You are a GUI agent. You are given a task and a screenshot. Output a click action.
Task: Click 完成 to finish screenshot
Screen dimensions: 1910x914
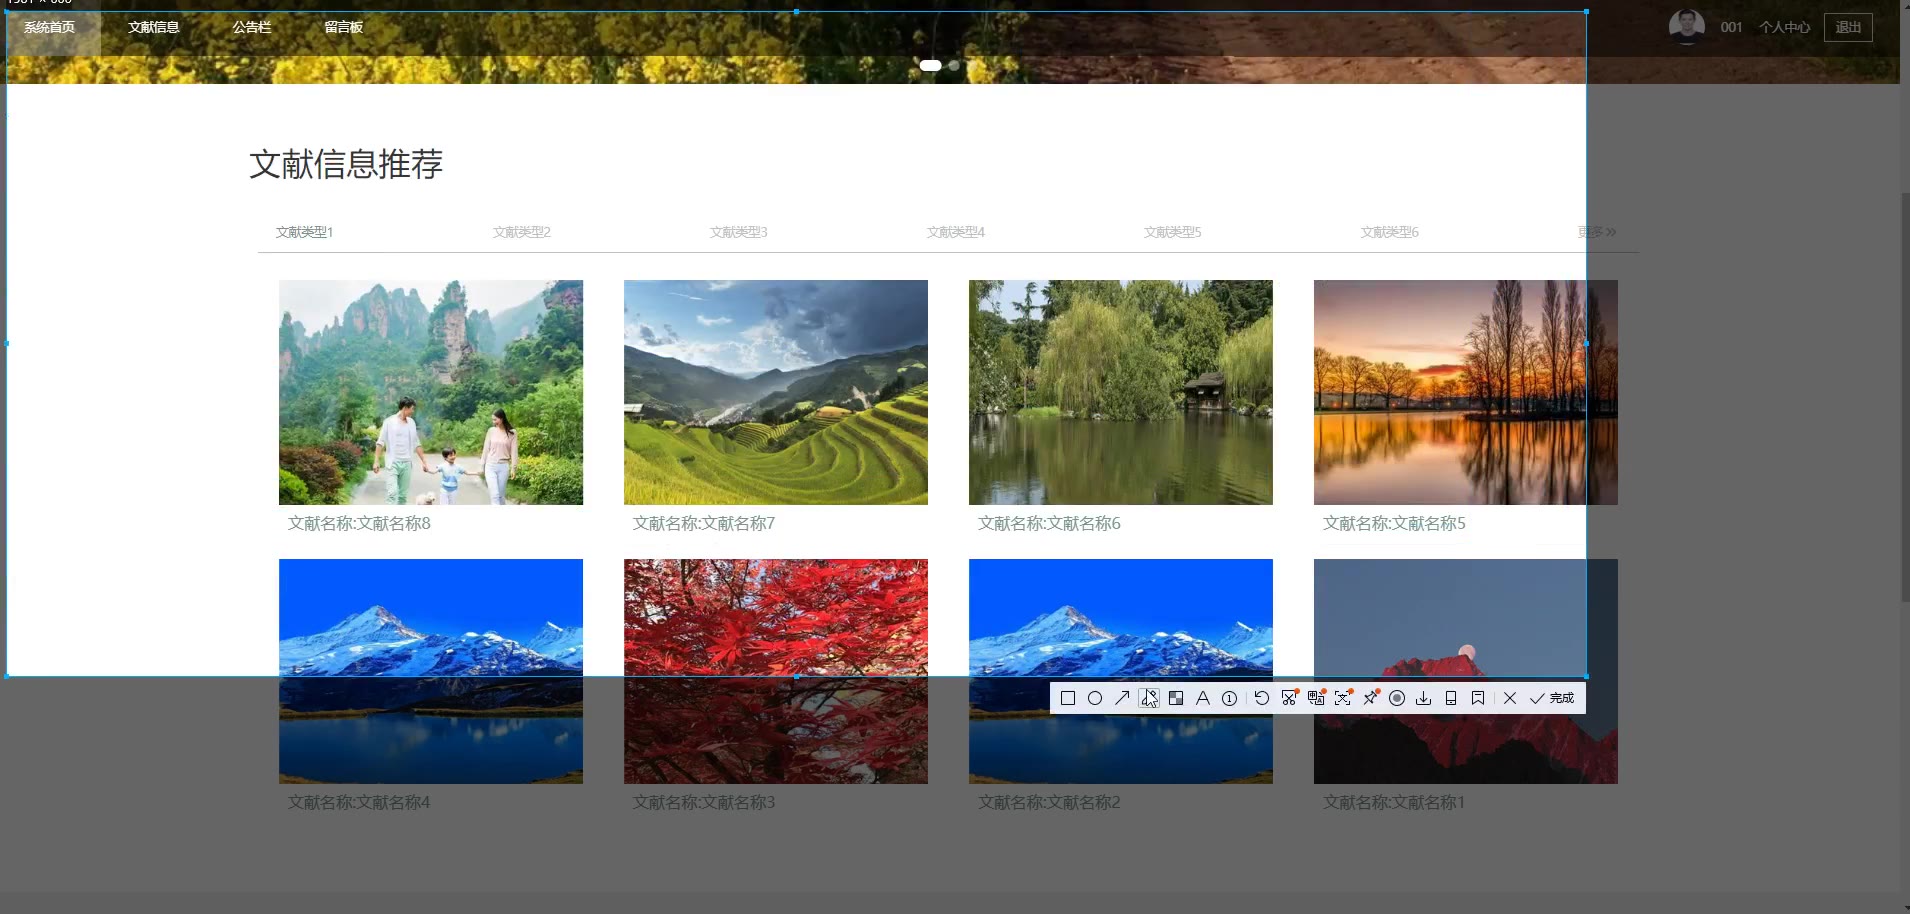(x=1552, y=698)
